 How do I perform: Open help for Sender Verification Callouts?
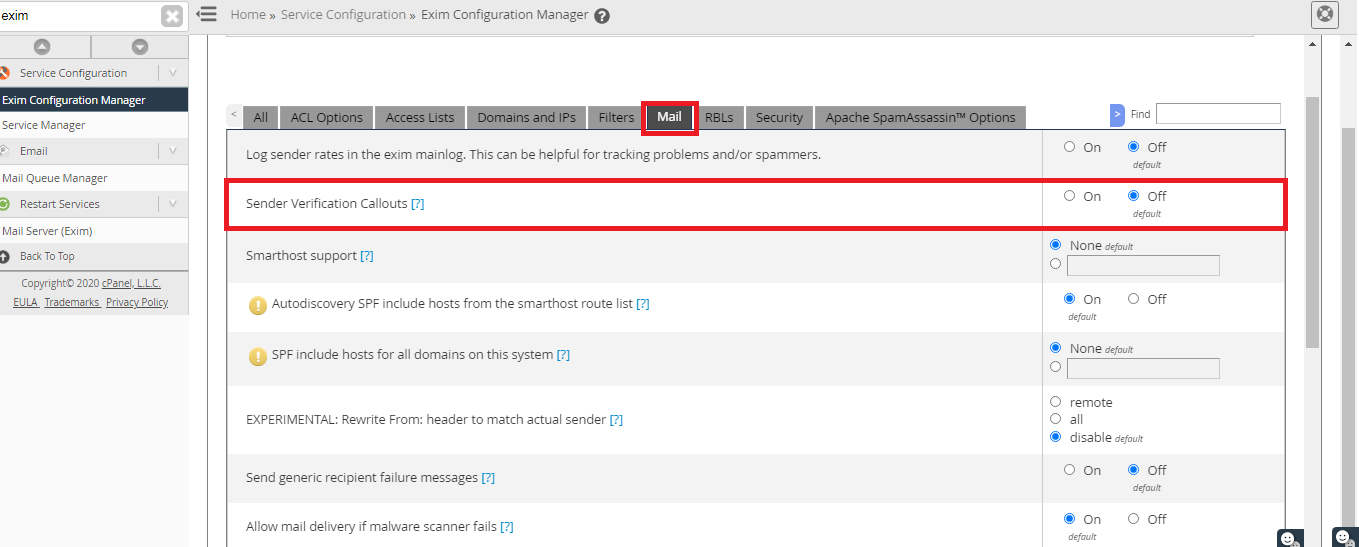[418, 204]
